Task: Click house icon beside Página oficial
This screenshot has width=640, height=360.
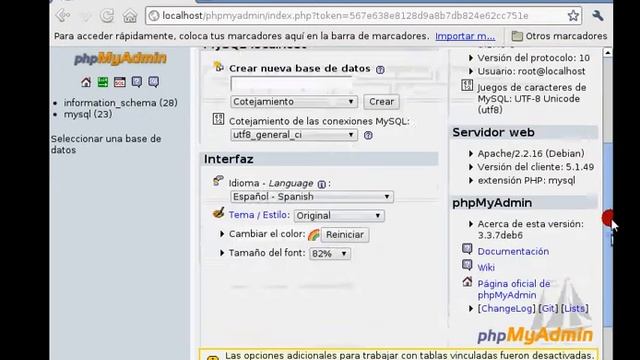Action: [x=467, y=281]
